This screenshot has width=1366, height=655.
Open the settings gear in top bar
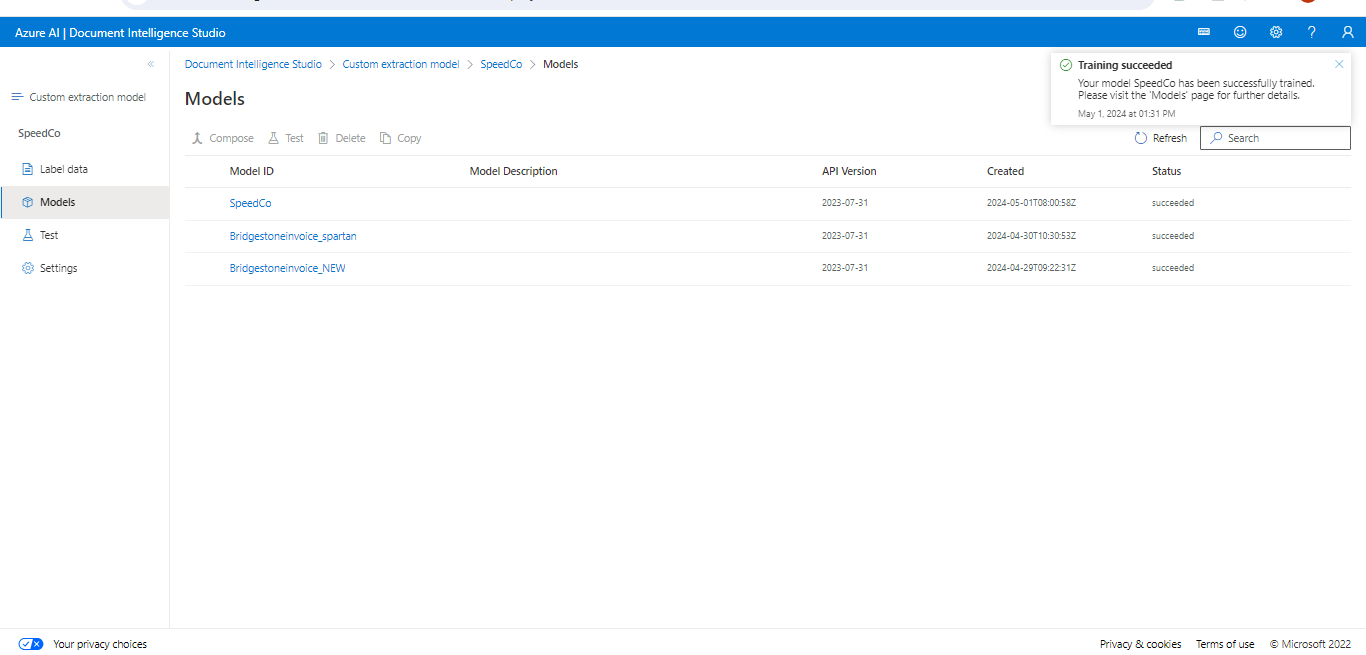[x=1276, y=32]
